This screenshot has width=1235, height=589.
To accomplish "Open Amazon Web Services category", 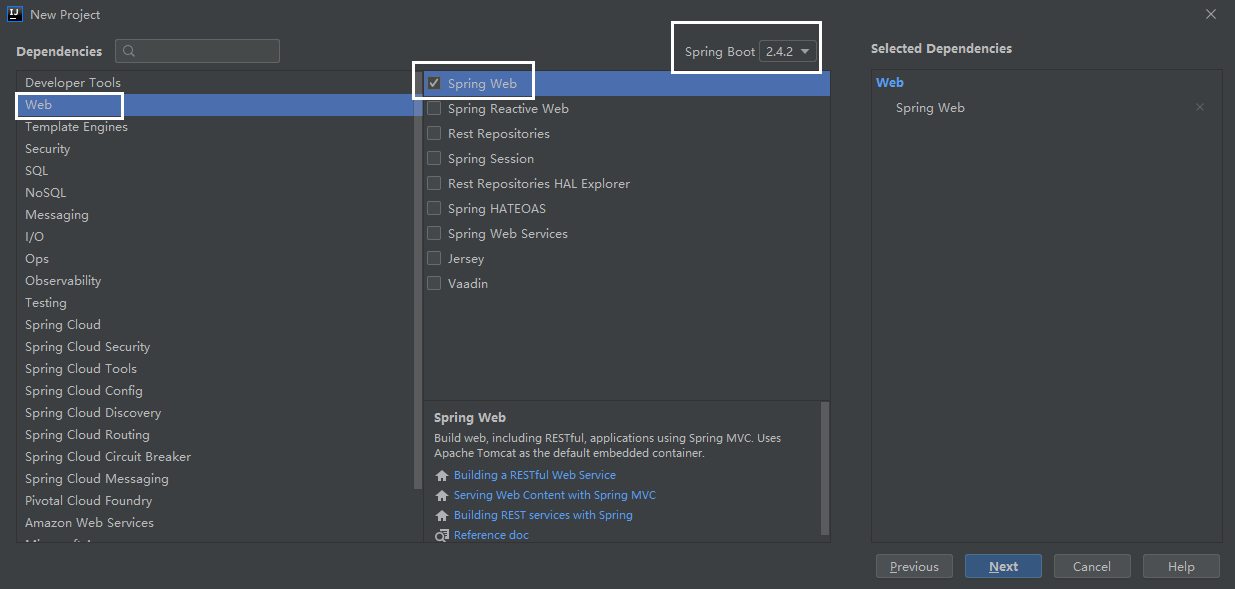I will [215, 523].
